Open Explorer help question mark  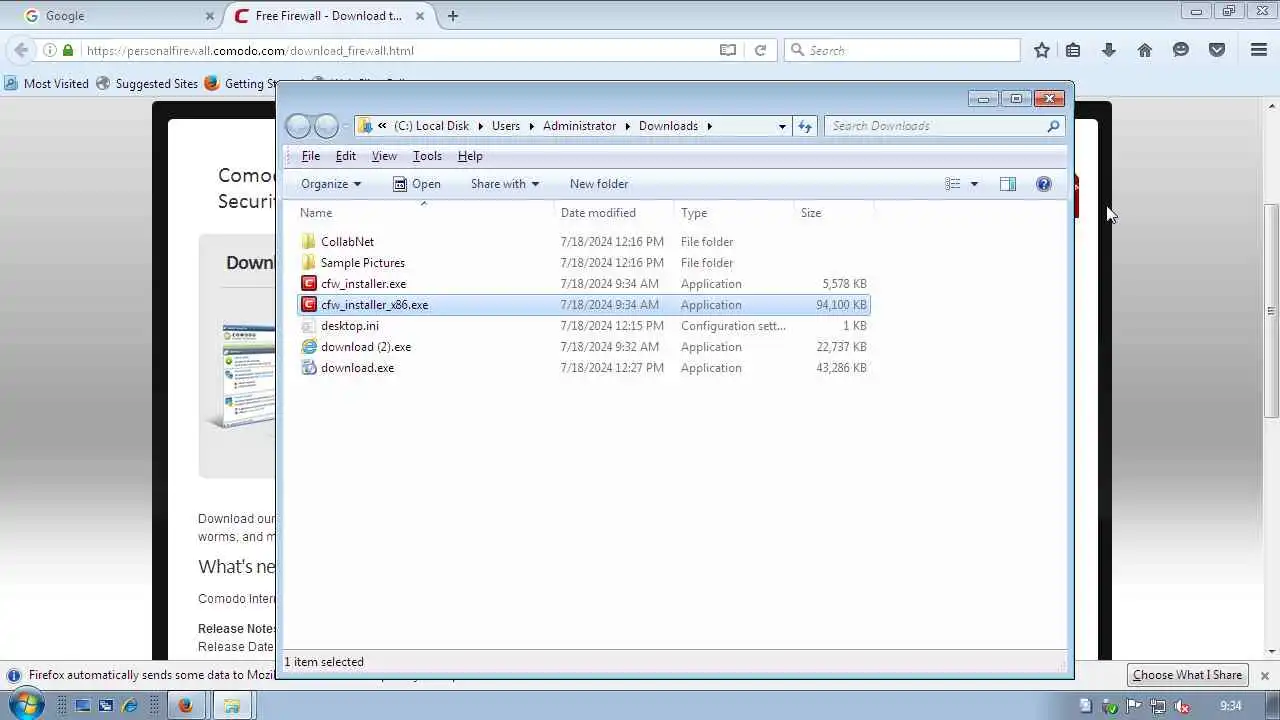1043,184
